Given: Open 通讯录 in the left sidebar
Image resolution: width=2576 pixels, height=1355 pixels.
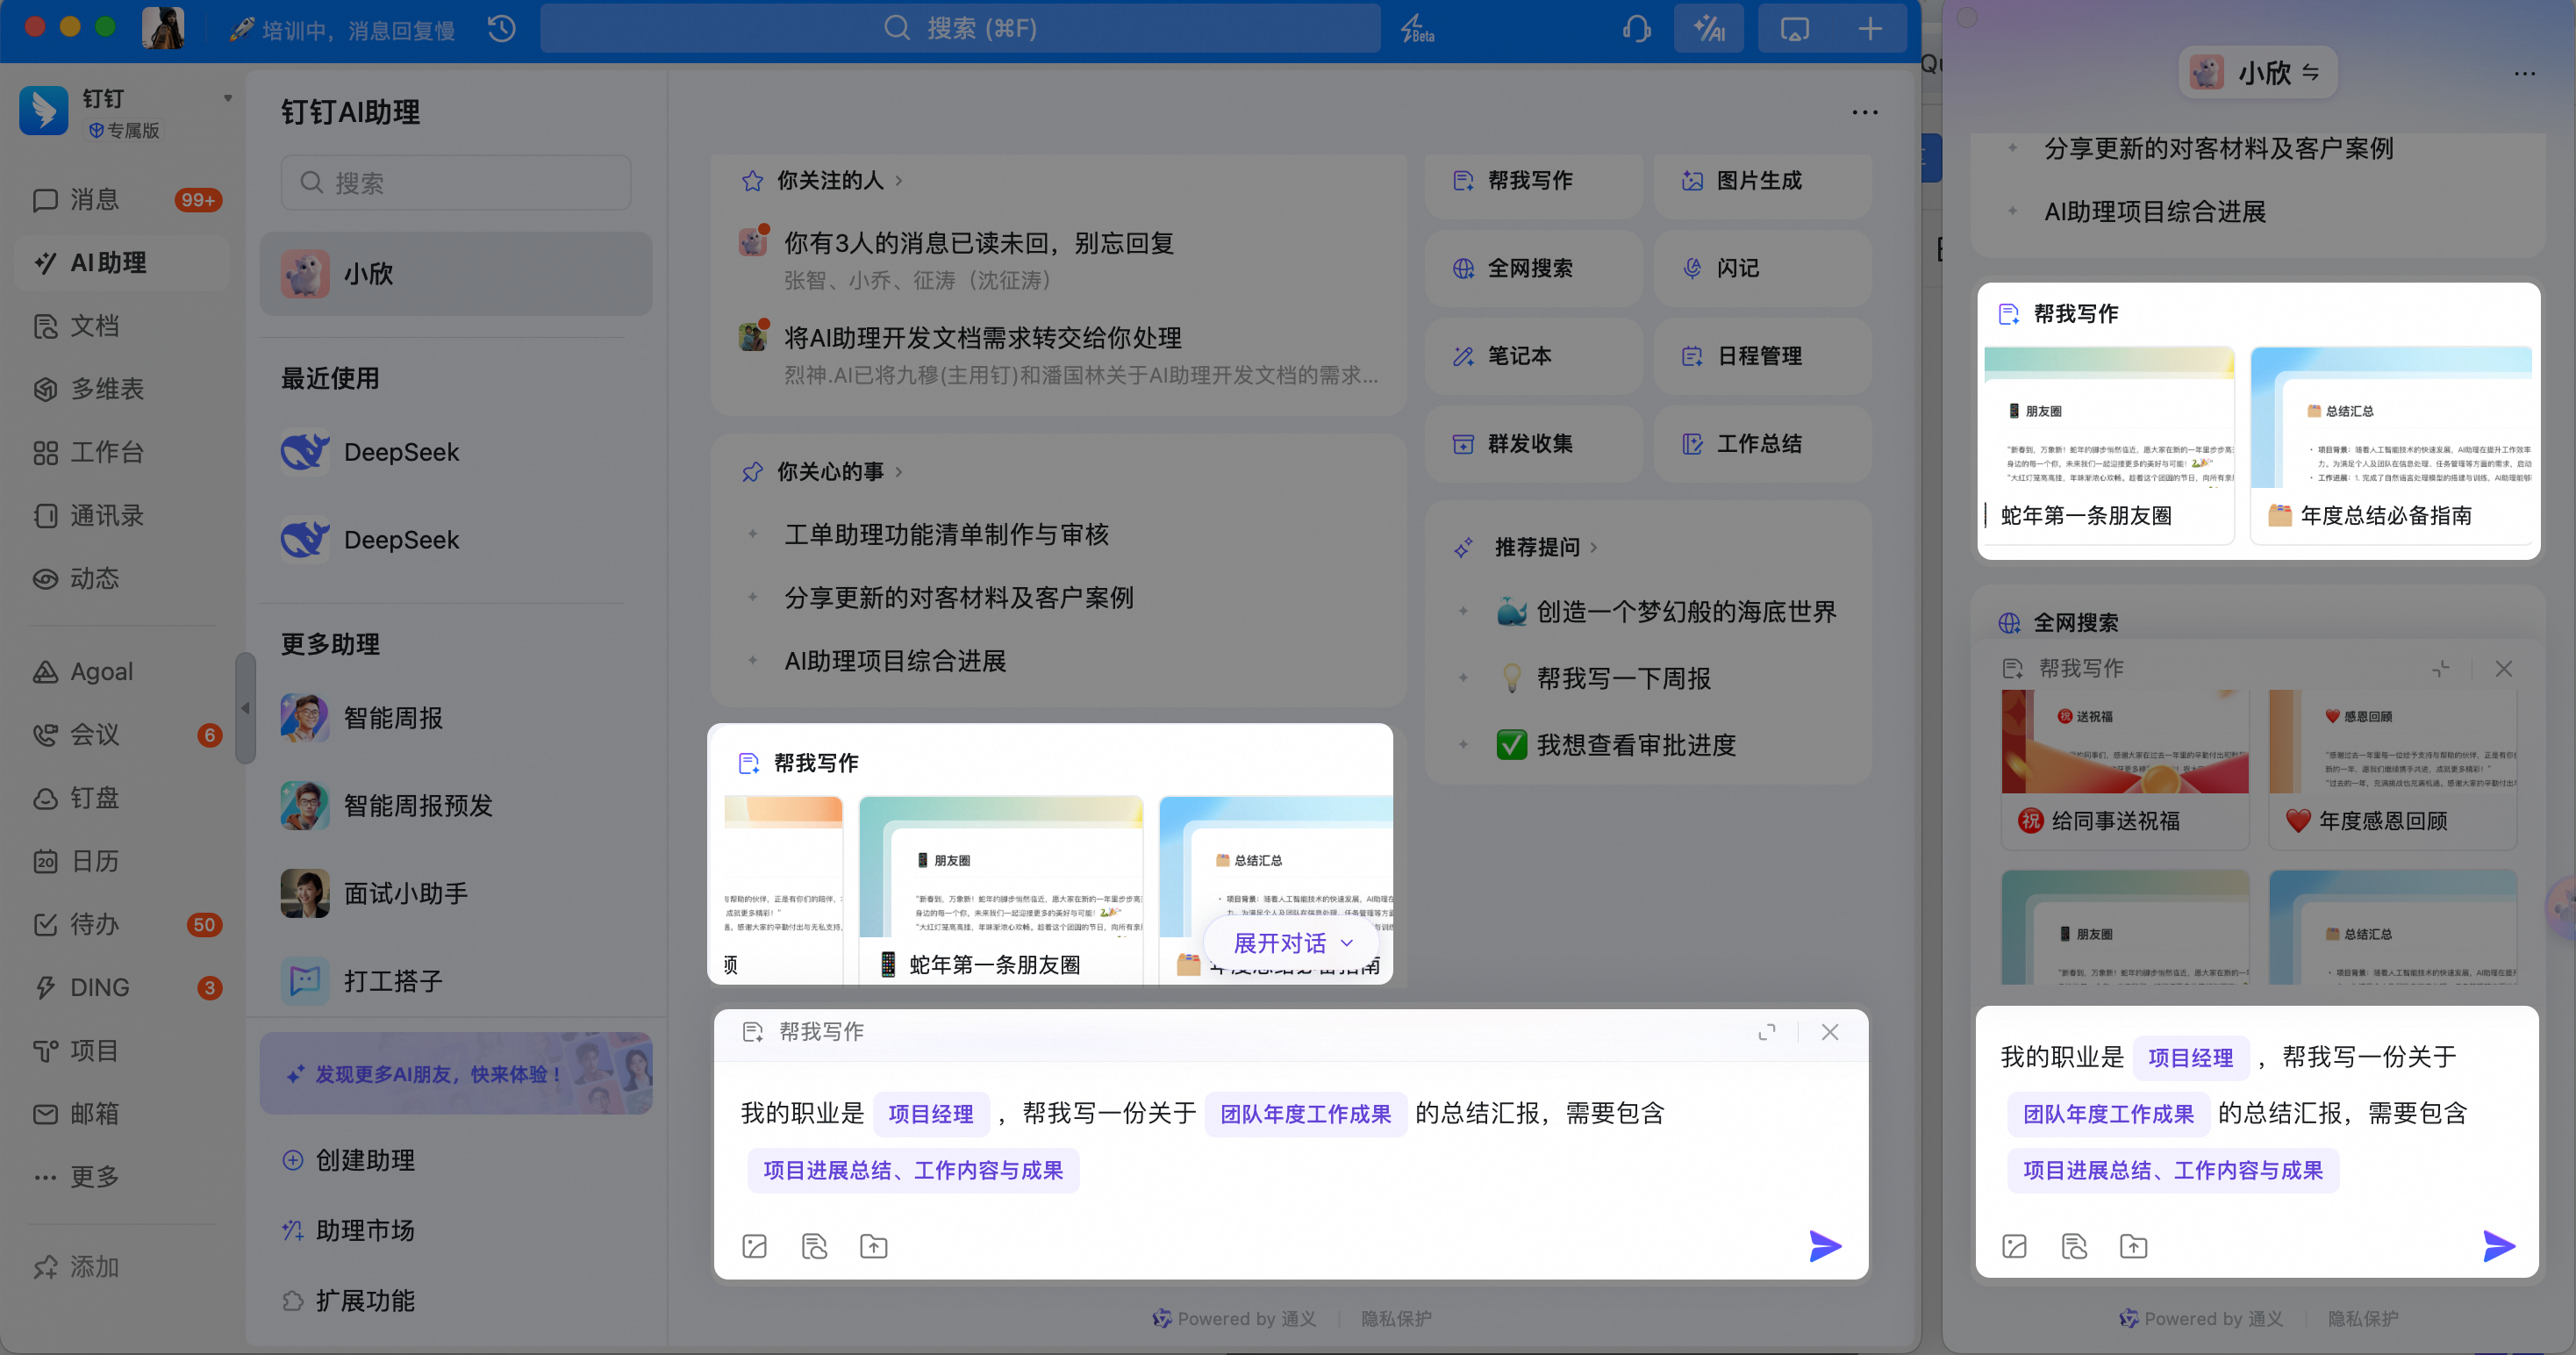Looking at the screenshot, I should click(x=123, y=516).
